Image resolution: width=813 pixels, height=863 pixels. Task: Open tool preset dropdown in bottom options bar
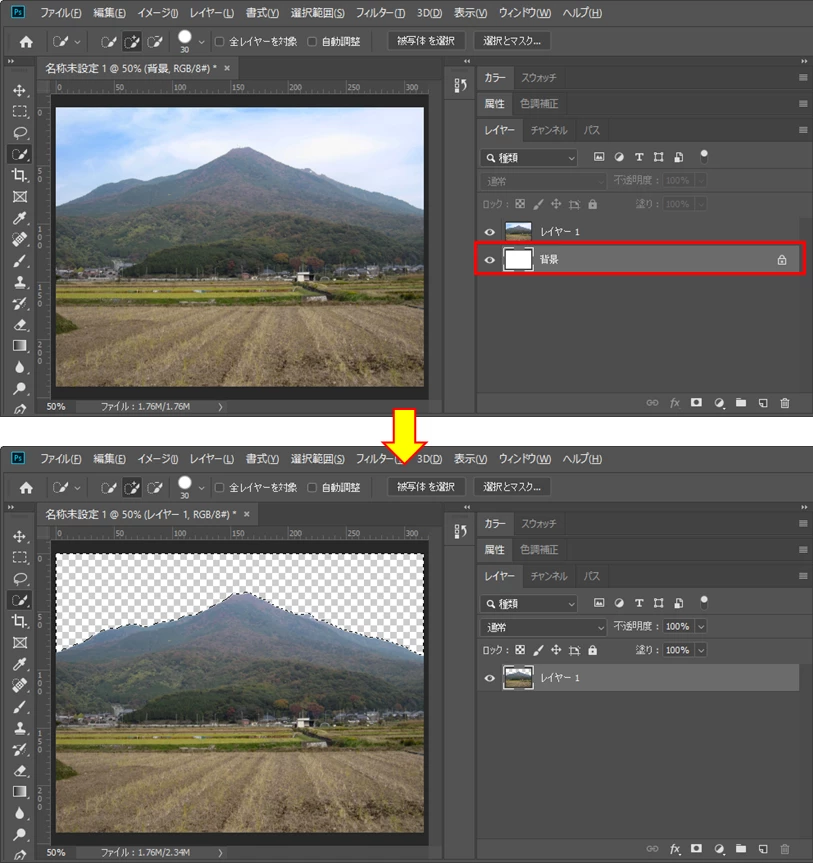[x=77, y=488]
